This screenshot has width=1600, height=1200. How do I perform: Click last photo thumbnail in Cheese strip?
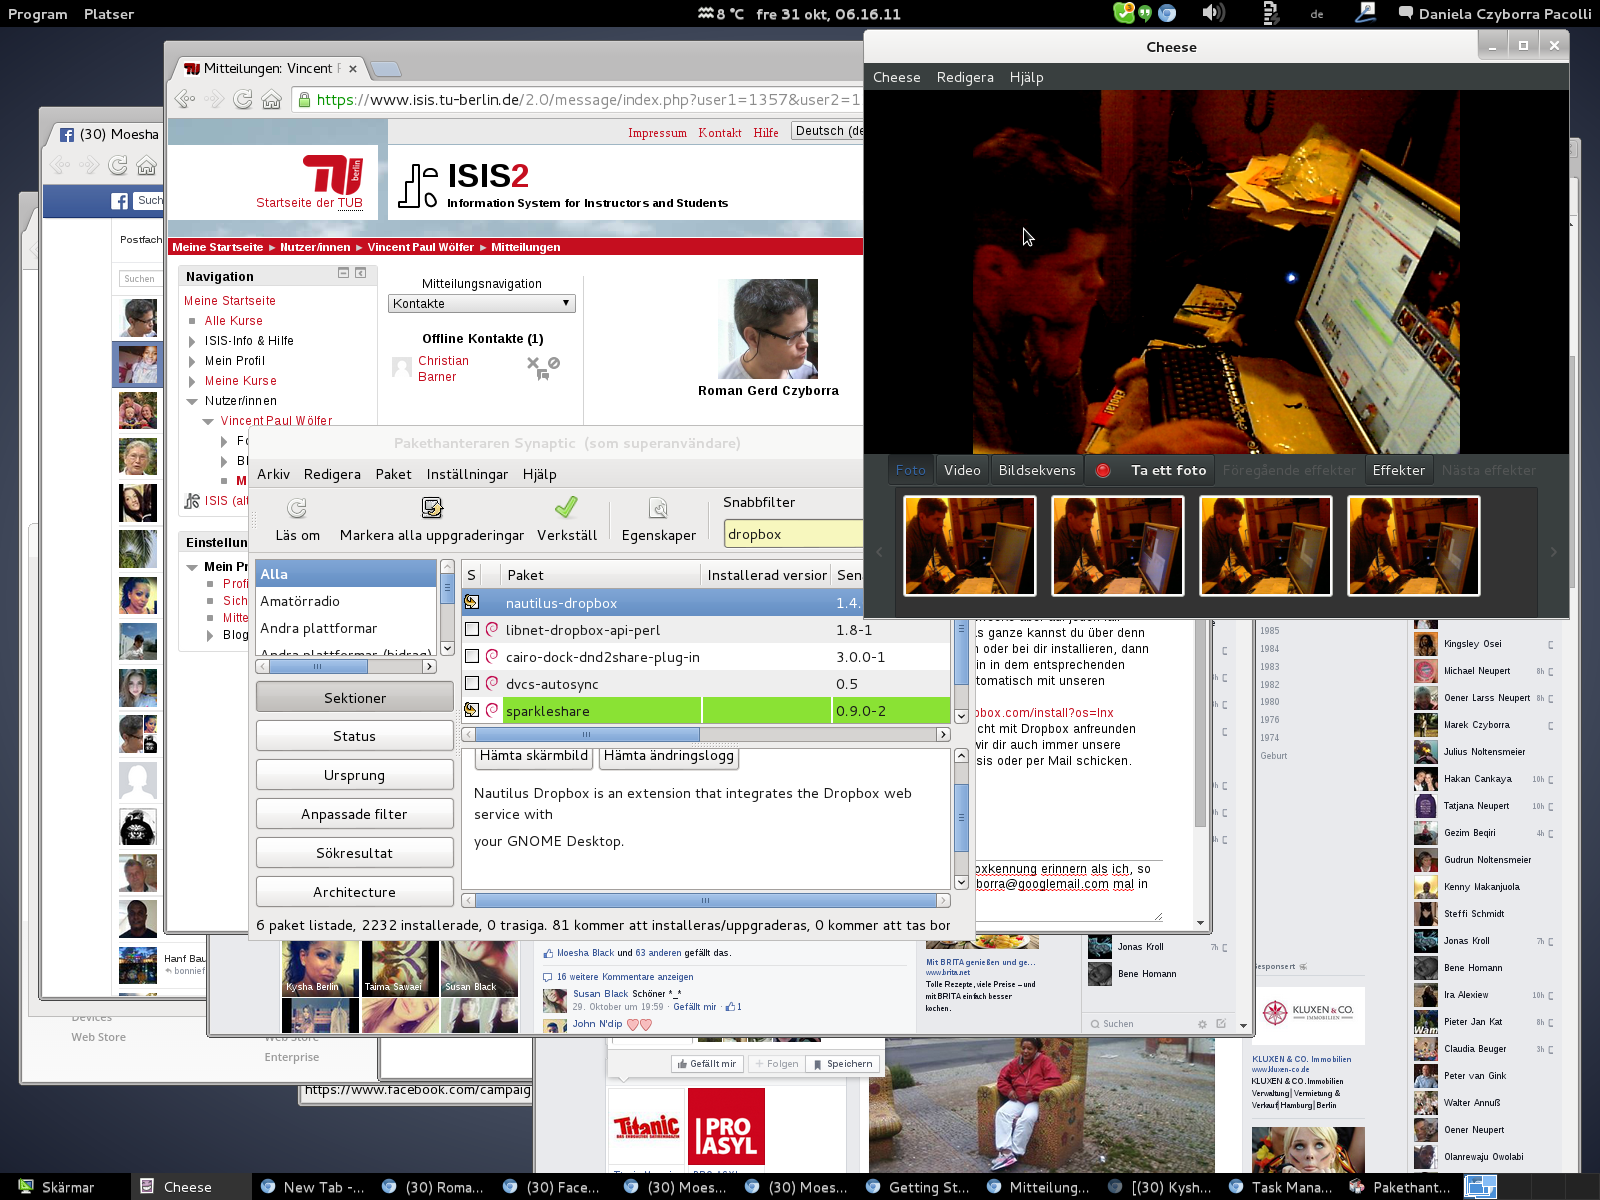coord(1413,546)
